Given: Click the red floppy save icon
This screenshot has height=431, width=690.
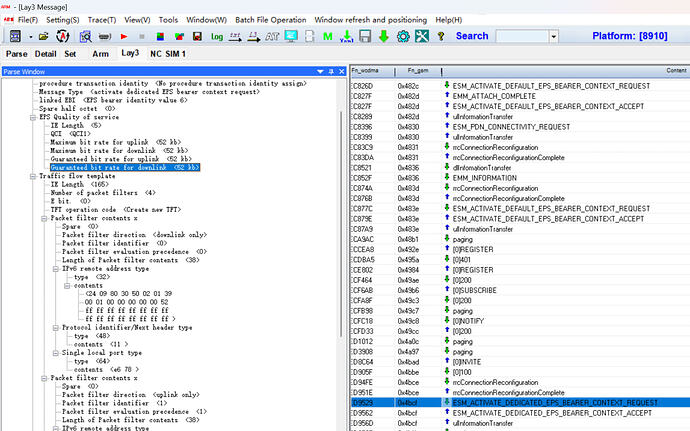Looking at the screenshot, I should pyautogui.click(x=197, y=37).
